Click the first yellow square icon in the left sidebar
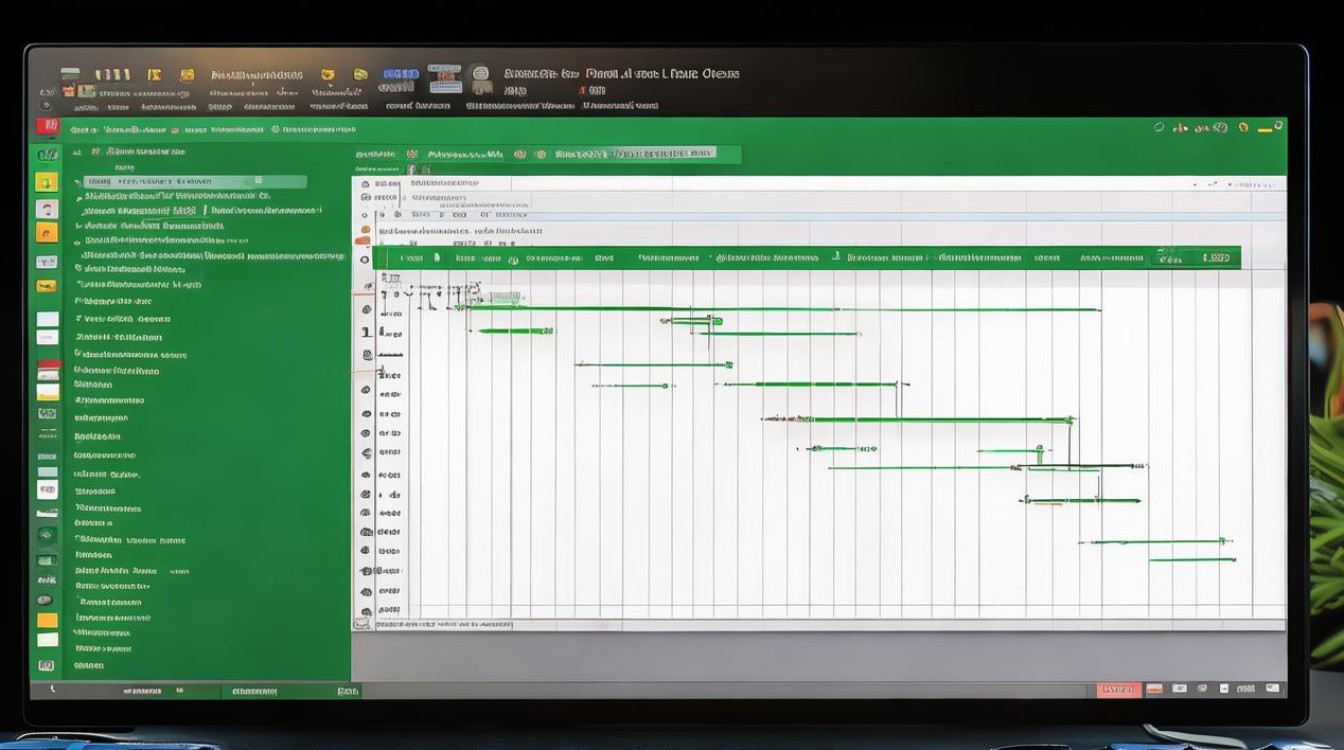Screen dimensions: 1344x750 (46, 182)
